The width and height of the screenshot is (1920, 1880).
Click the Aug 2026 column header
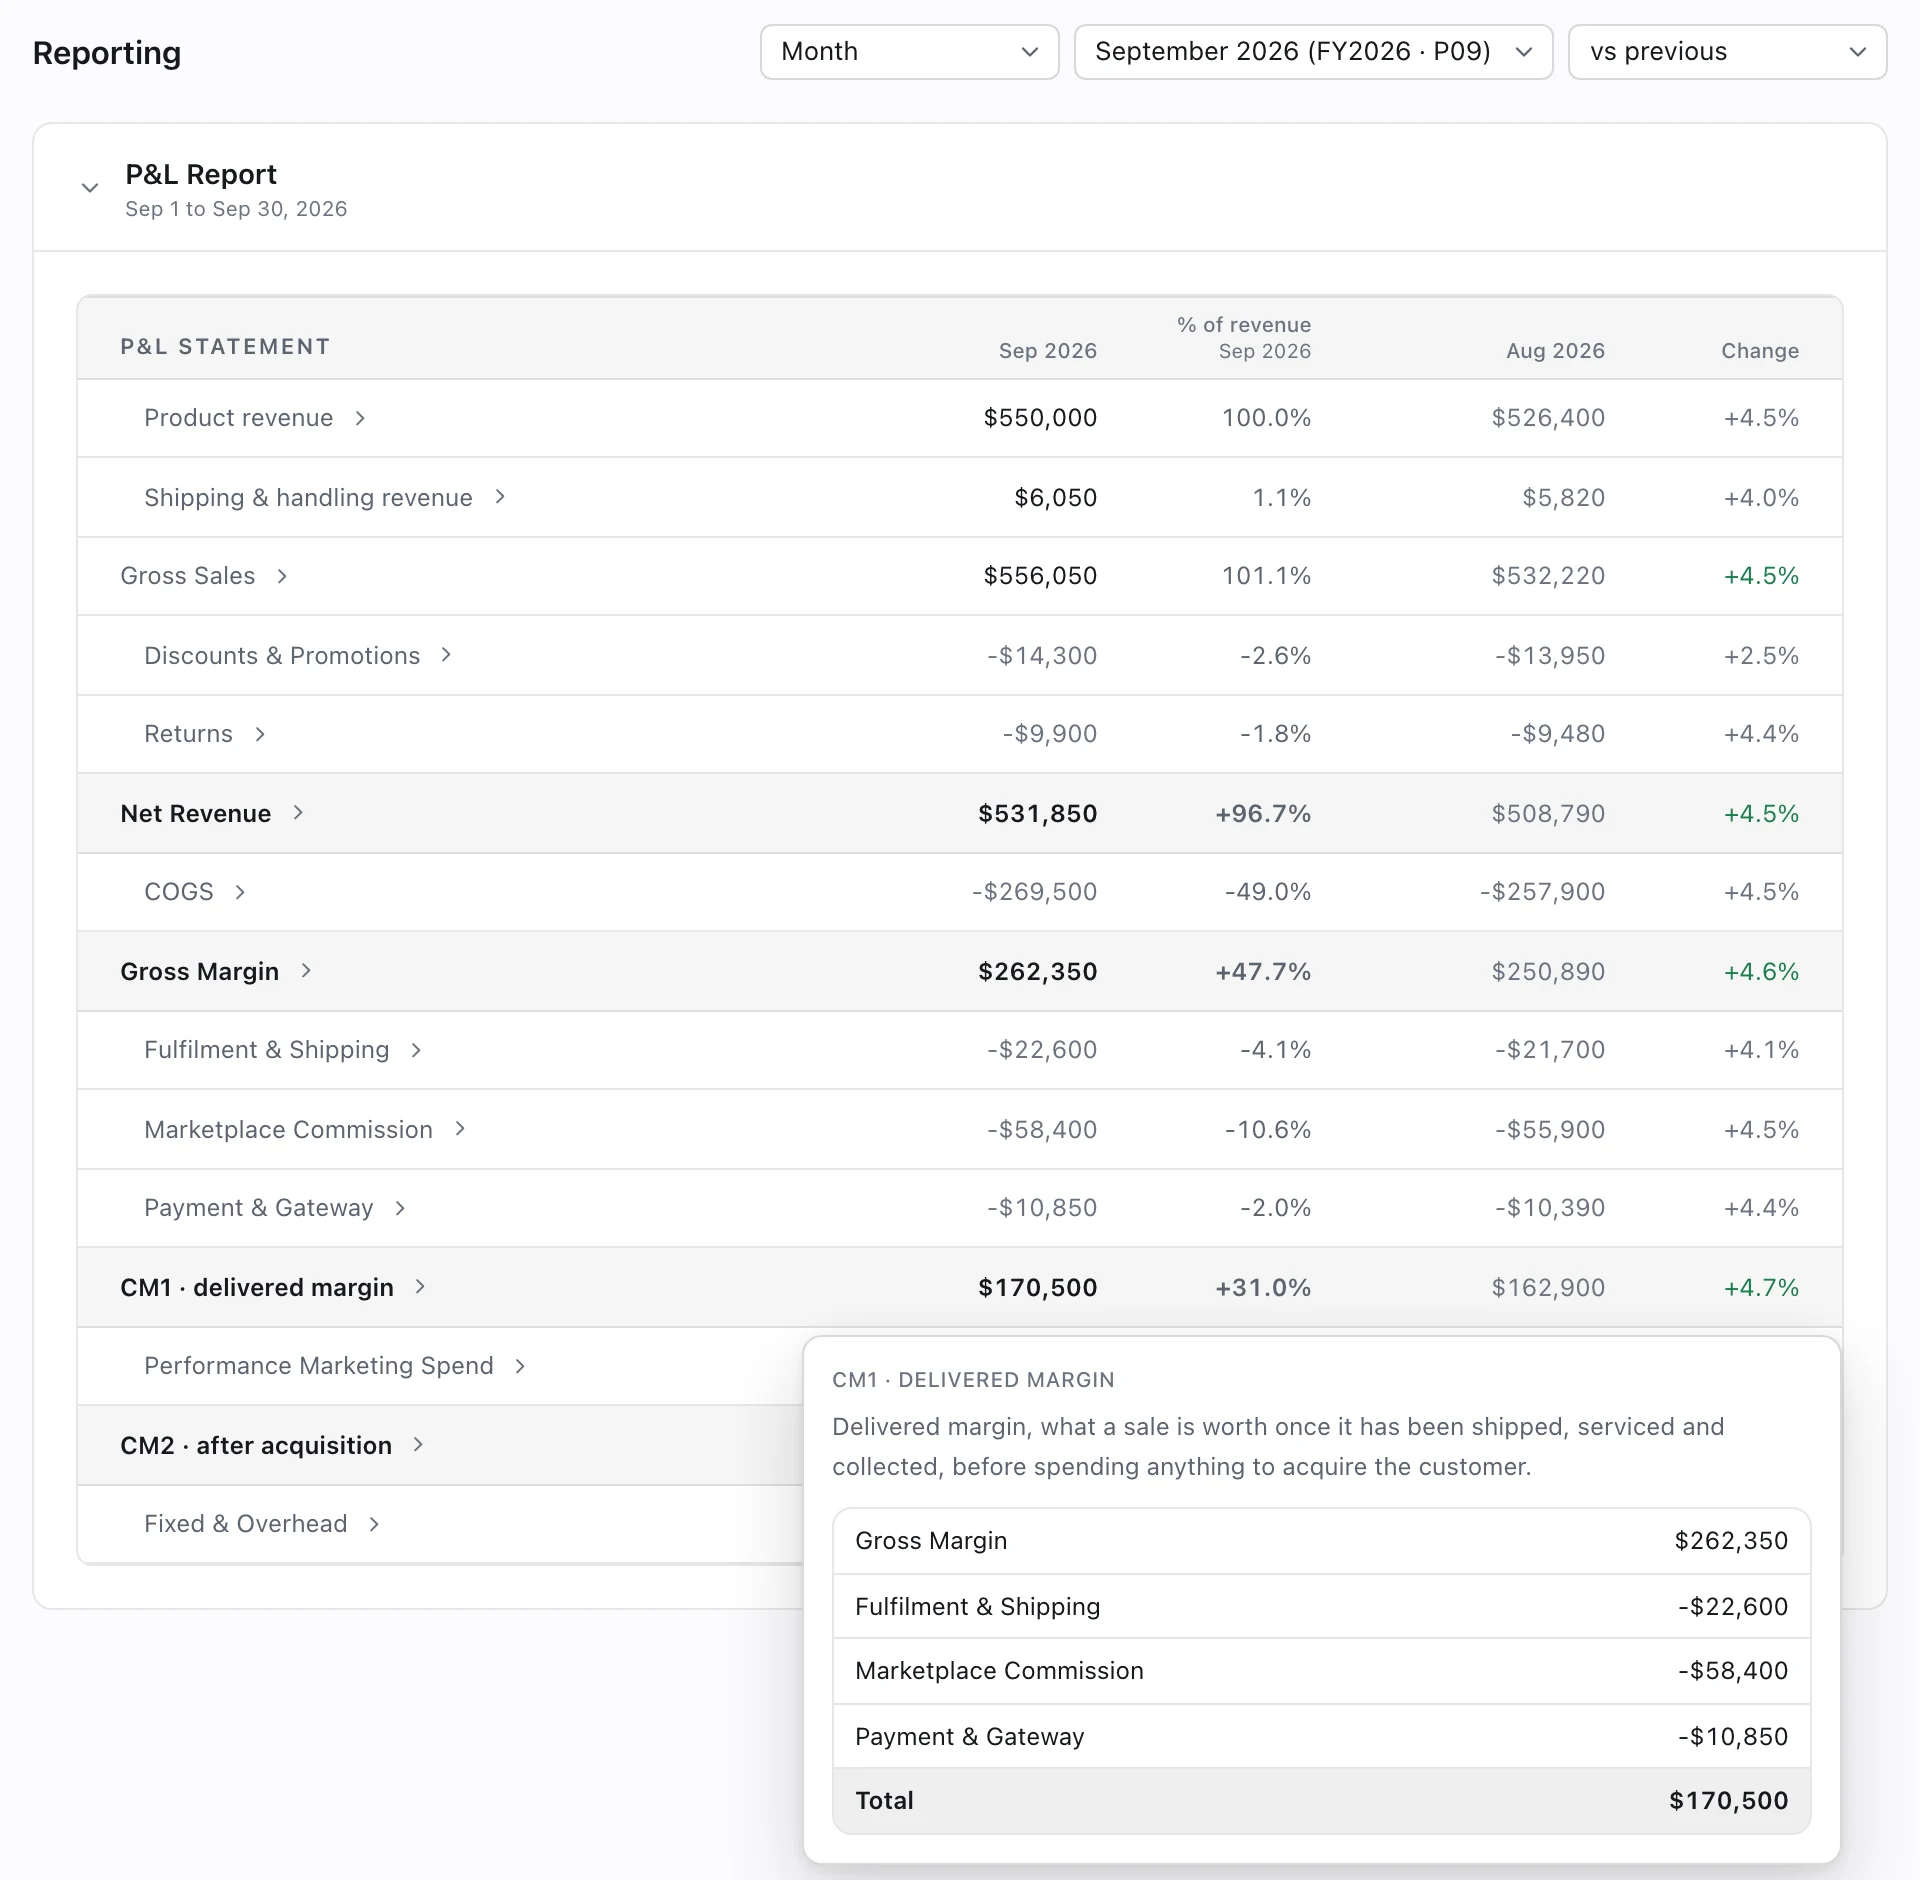1555,351
